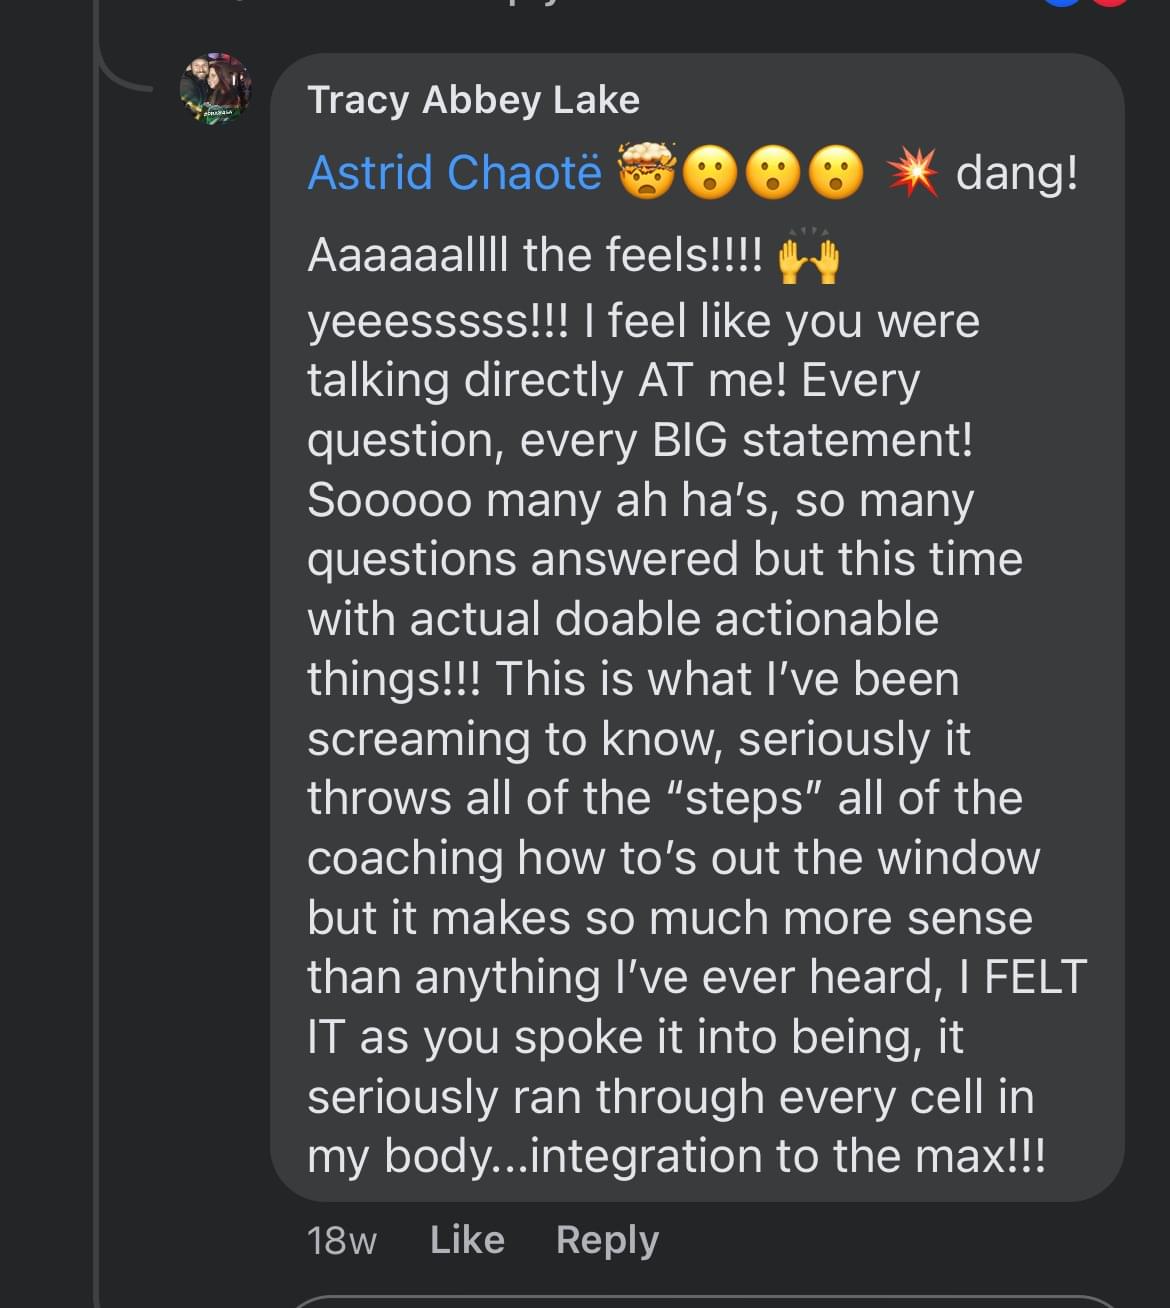Tap the next comment bubble below Reply
Image resolution: width=1170 pixels, height=1308 pixels.
point(700,1302)
